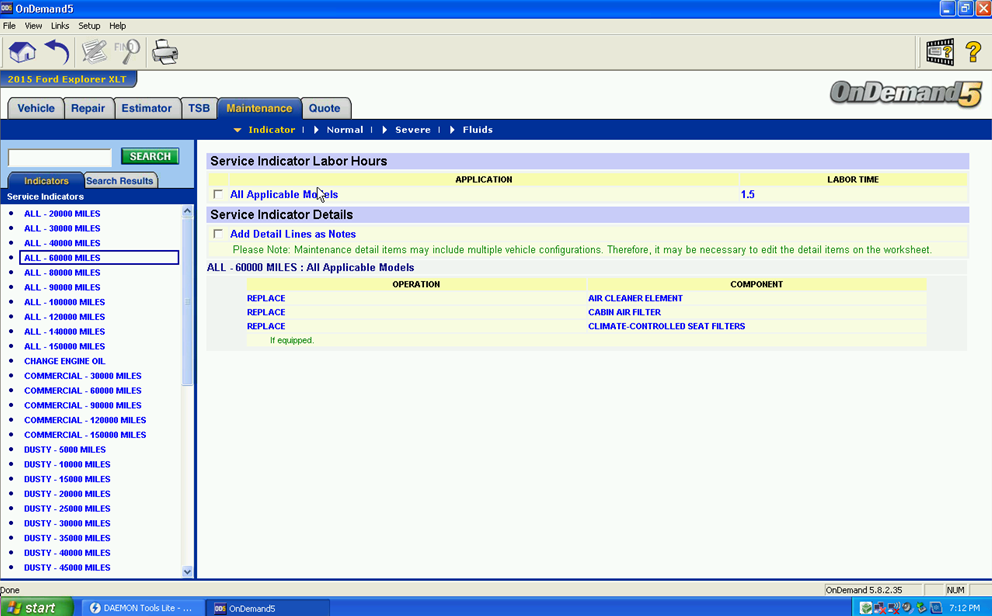
Task: Click inside the indicator search field
Action: [x=59, y=157]
